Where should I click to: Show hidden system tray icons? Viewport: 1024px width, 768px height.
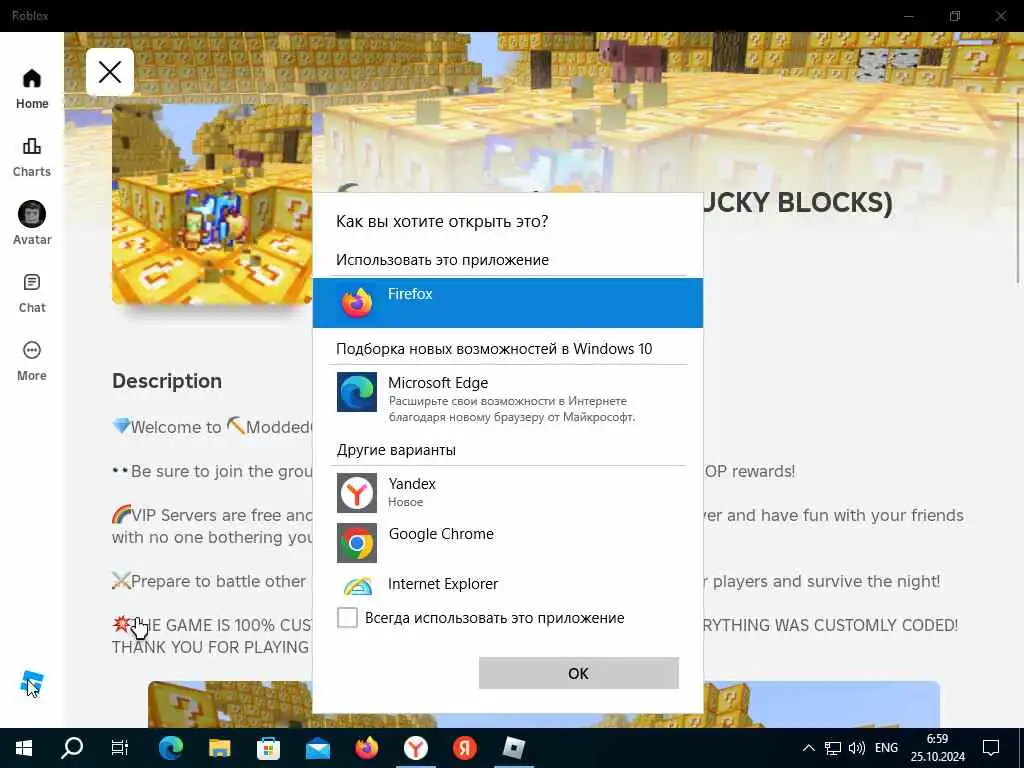pos(808,748)
